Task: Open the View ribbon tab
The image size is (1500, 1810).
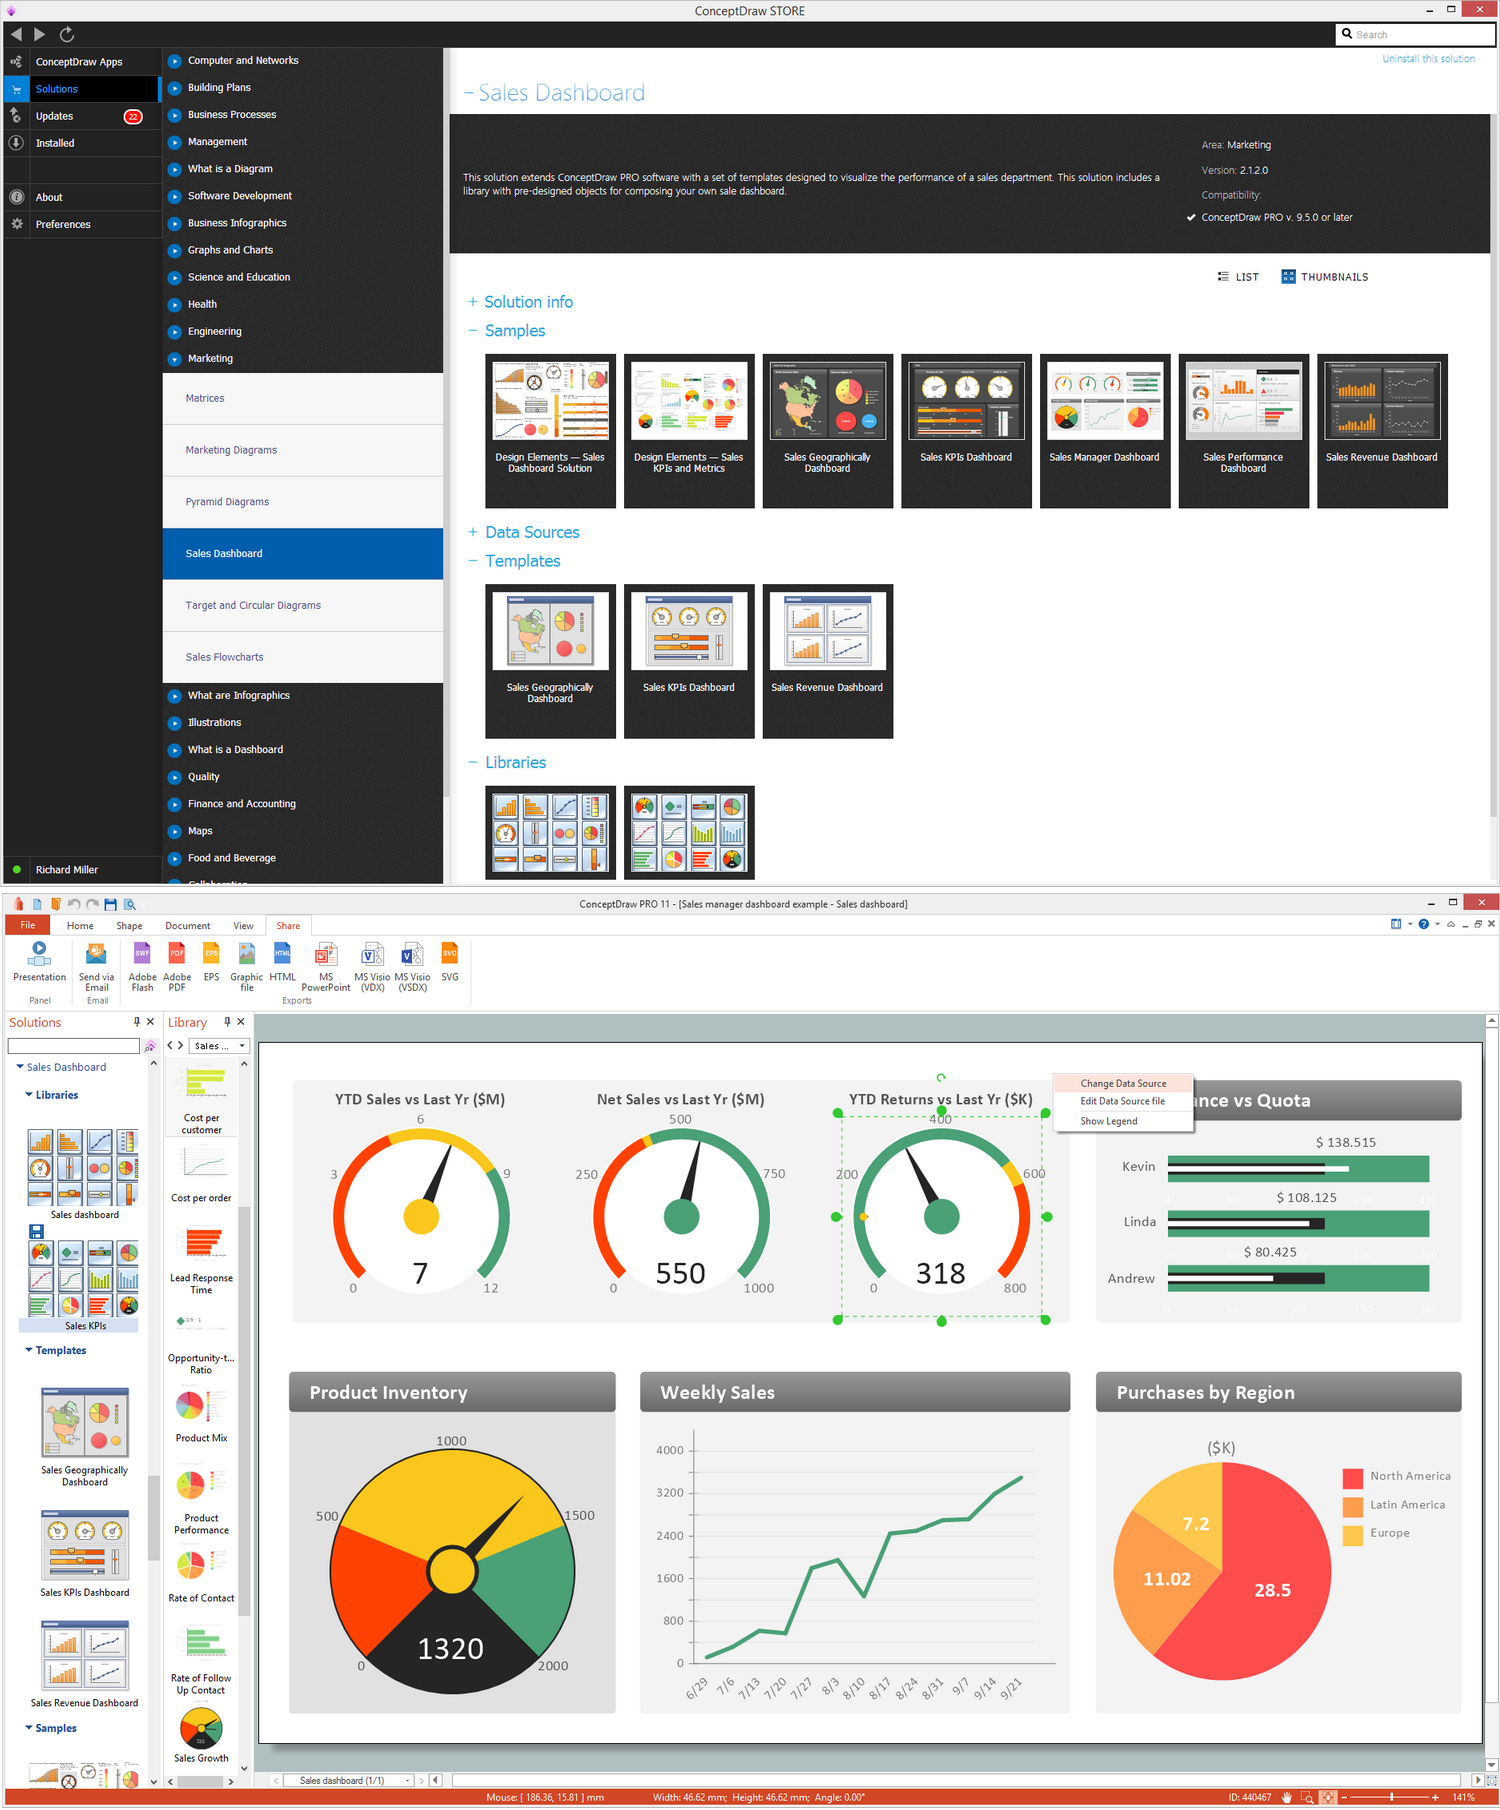Action: [x=243, y=926]
